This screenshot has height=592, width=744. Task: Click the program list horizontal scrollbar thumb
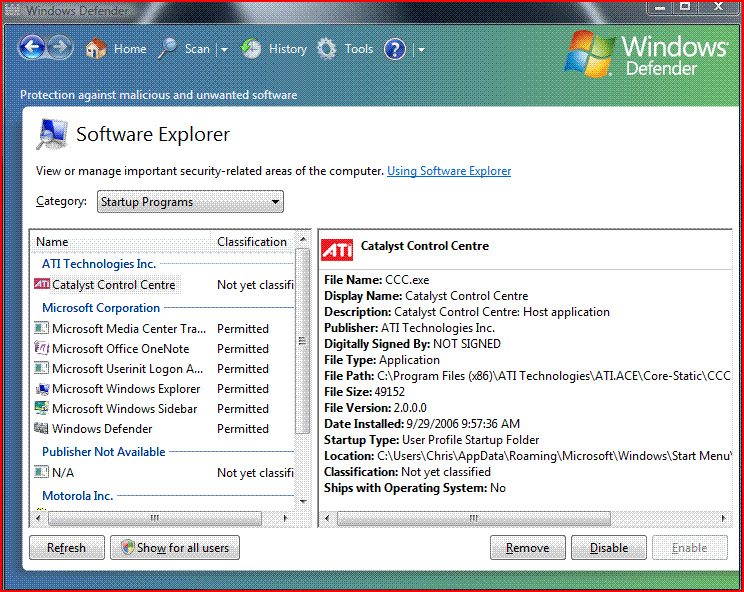[155, 518]
